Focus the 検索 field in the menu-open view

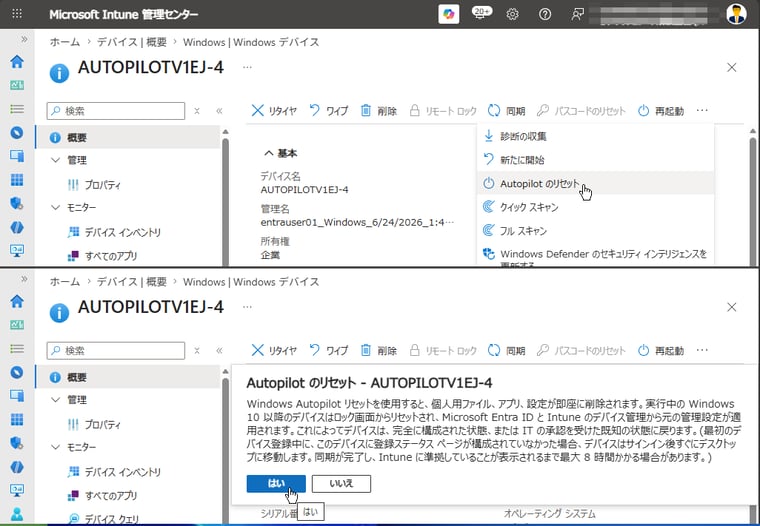(116, 111)
